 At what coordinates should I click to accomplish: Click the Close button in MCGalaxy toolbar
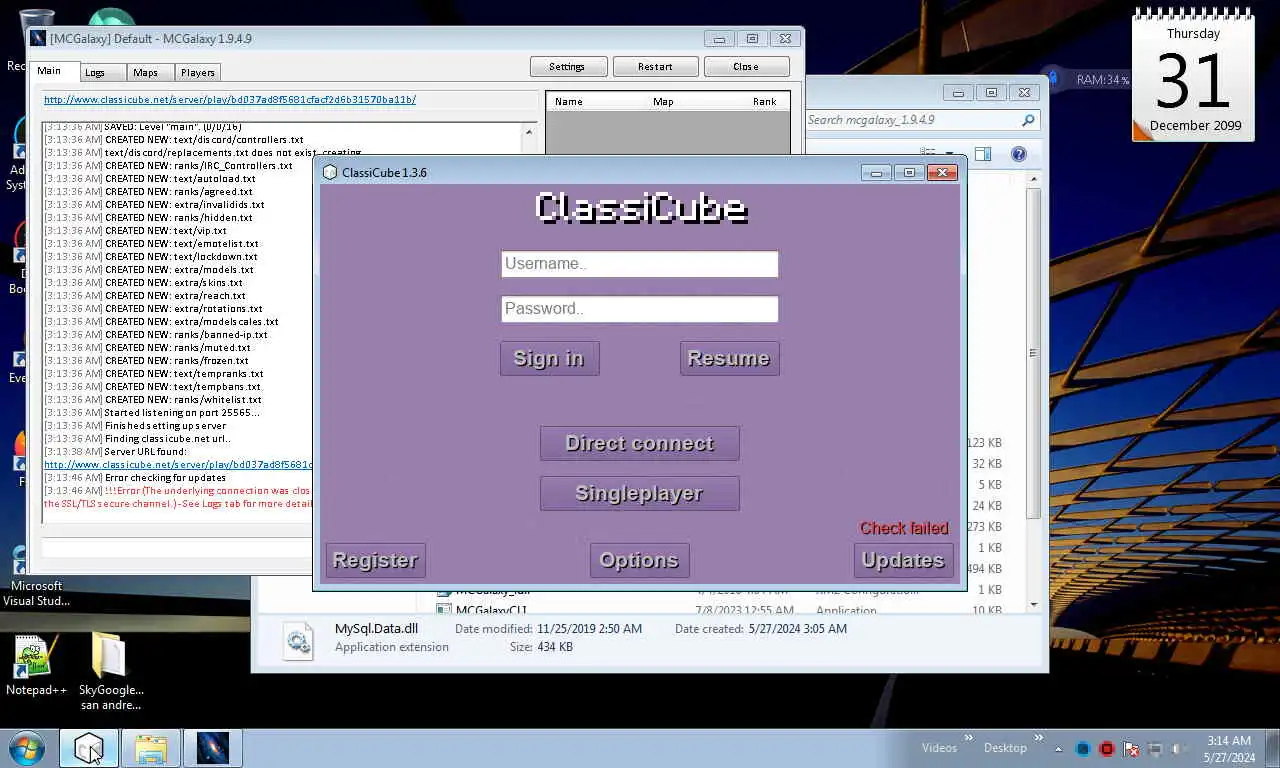click(x=746, y=66)
